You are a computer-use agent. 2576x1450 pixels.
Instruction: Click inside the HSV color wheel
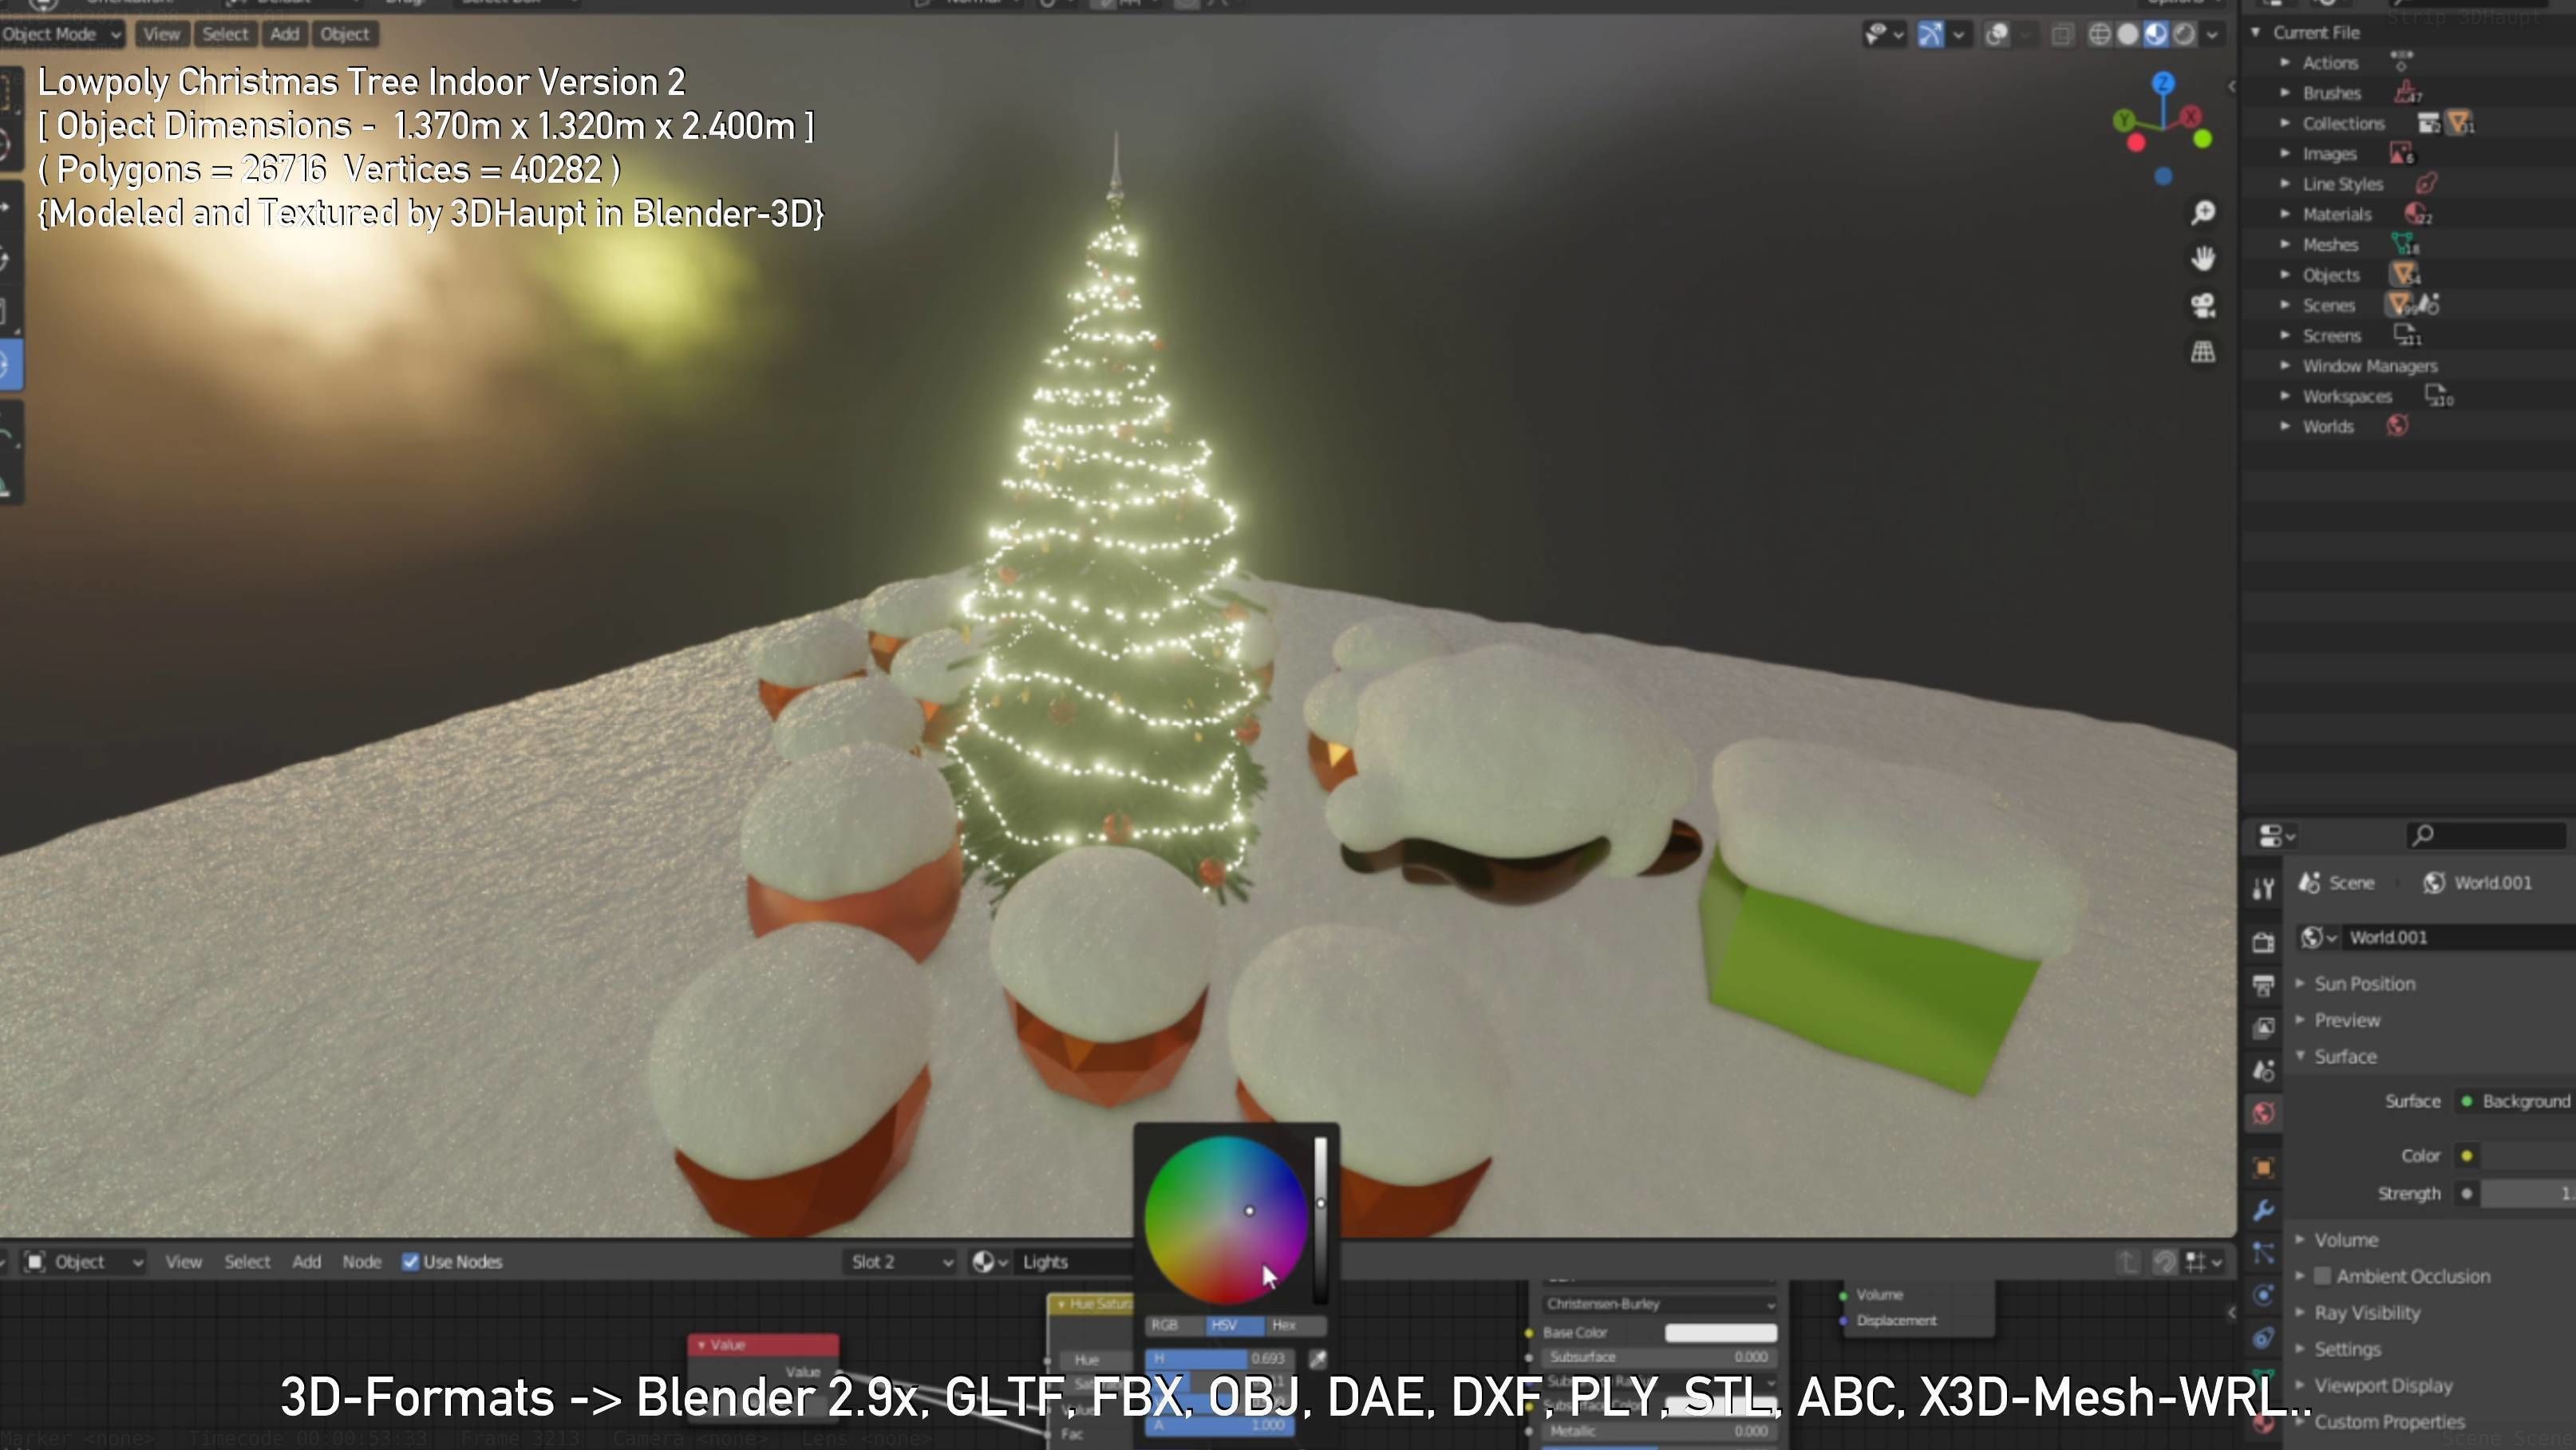(x=1226, y=1220)
